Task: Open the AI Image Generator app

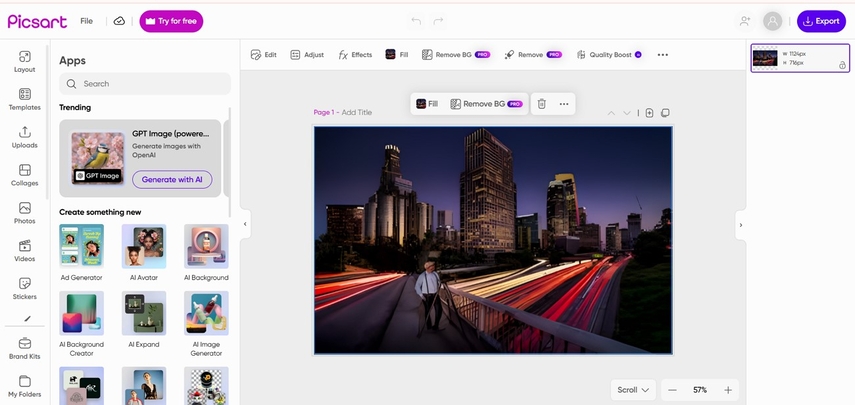Action: (206, 324)
